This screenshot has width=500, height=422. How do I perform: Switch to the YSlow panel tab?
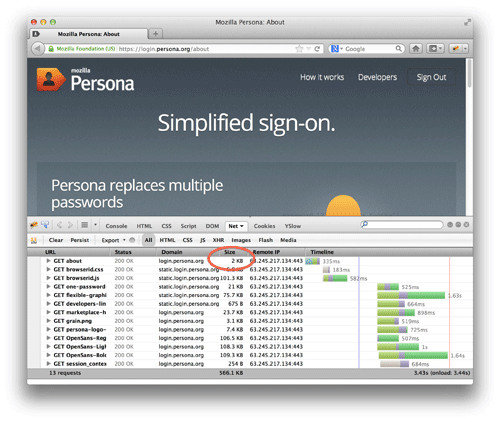293,226
